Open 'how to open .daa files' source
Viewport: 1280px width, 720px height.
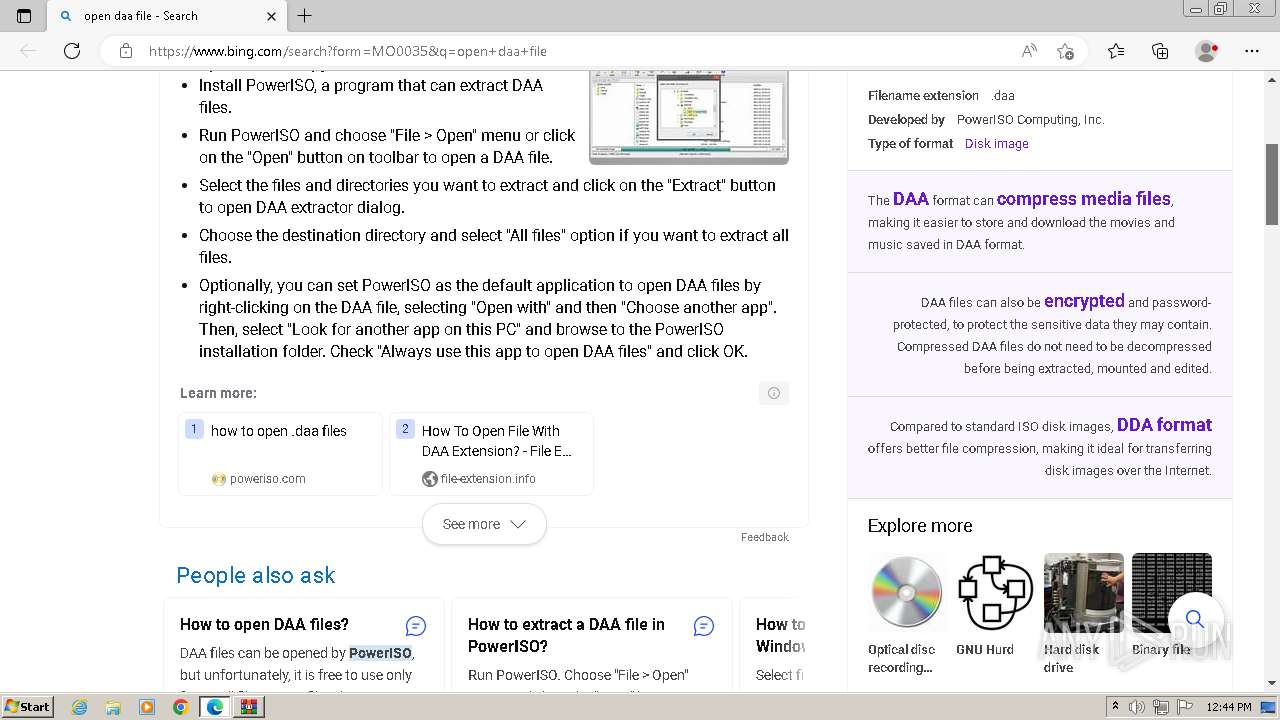click(281, 454)
